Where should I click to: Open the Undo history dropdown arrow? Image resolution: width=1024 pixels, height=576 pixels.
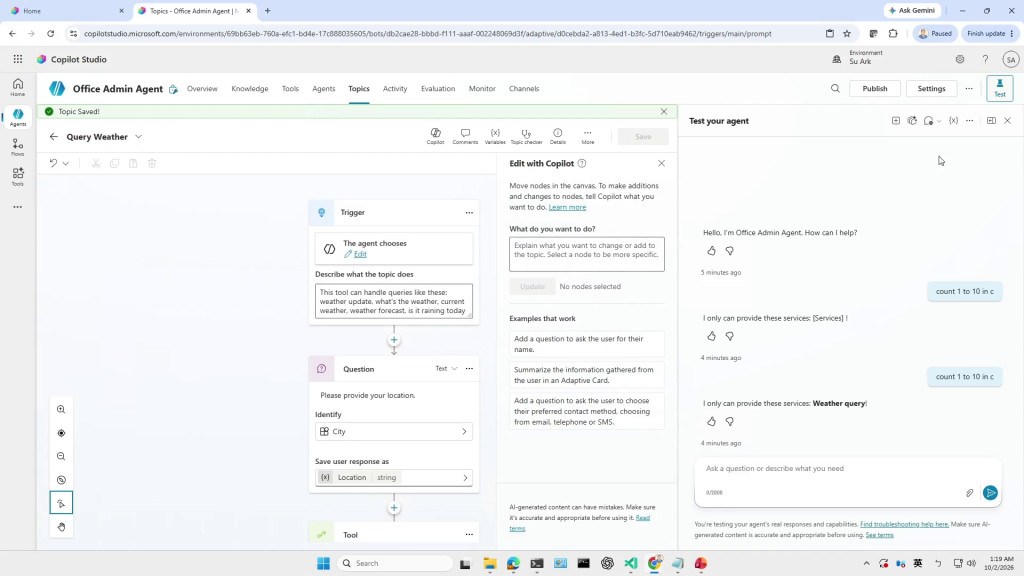pos(66,163)
